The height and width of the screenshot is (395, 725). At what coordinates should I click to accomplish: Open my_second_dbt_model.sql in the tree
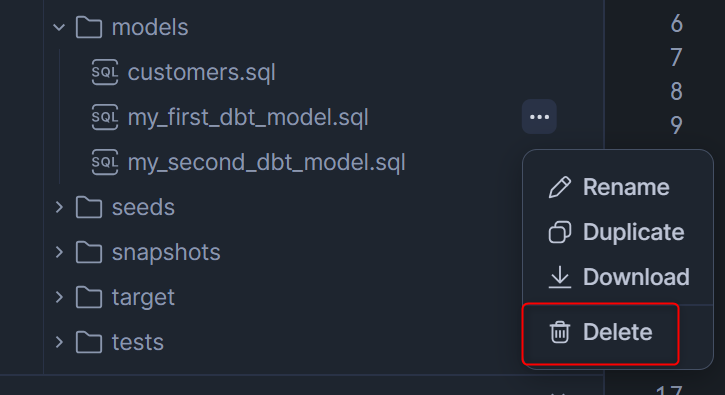[266, 162]
